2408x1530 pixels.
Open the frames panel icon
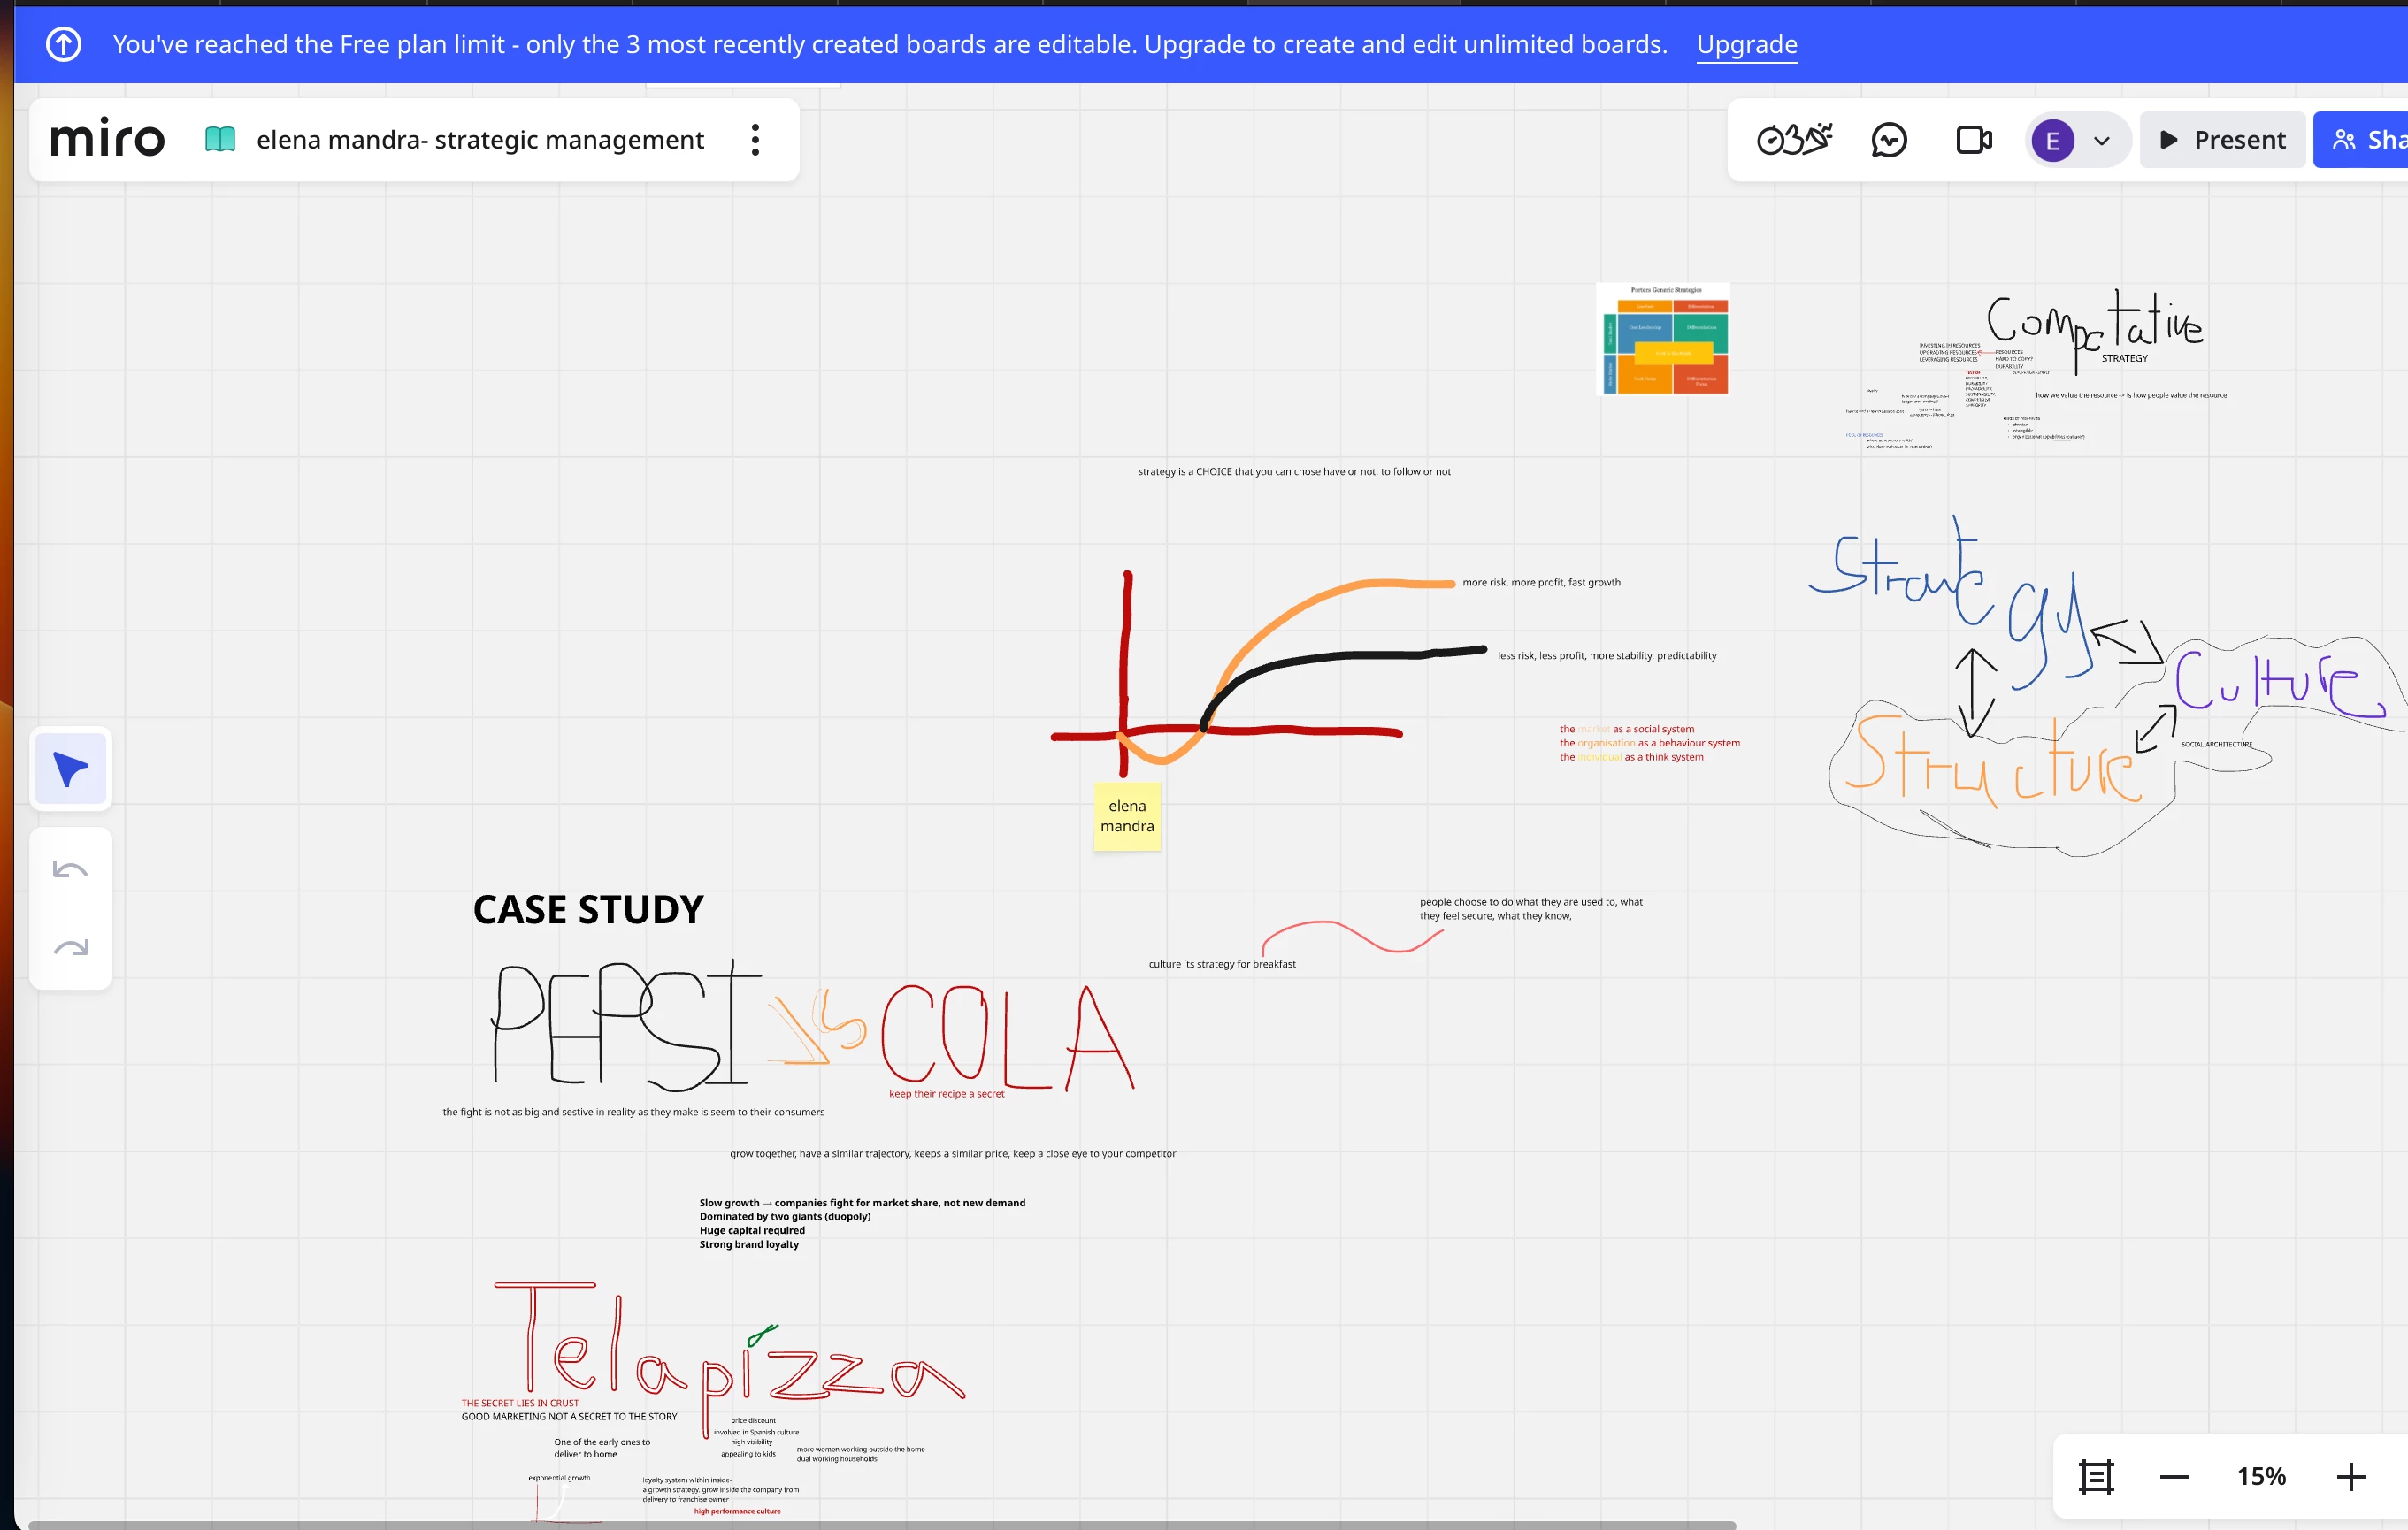2096,1476
